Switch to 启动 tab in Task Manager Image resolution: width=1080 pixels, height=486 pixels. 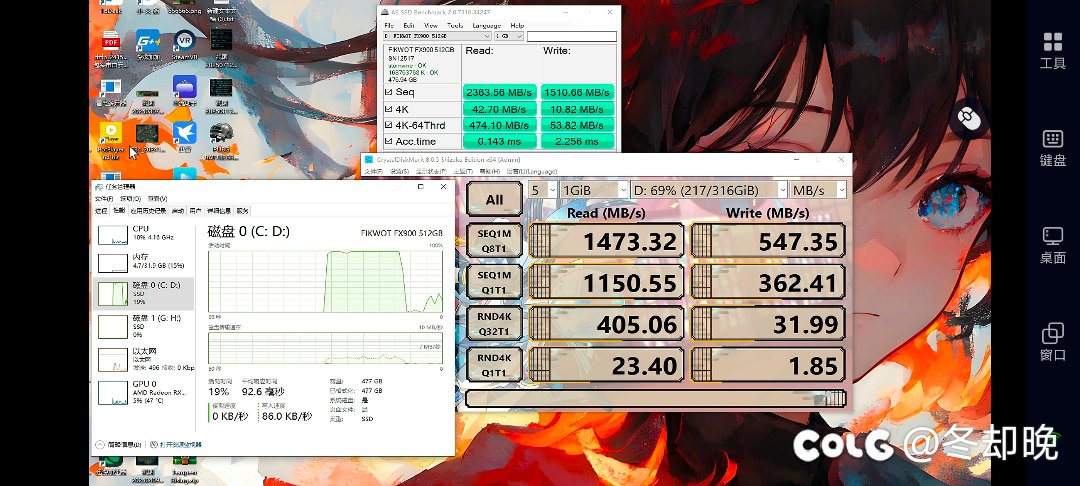tap(178, 211)
